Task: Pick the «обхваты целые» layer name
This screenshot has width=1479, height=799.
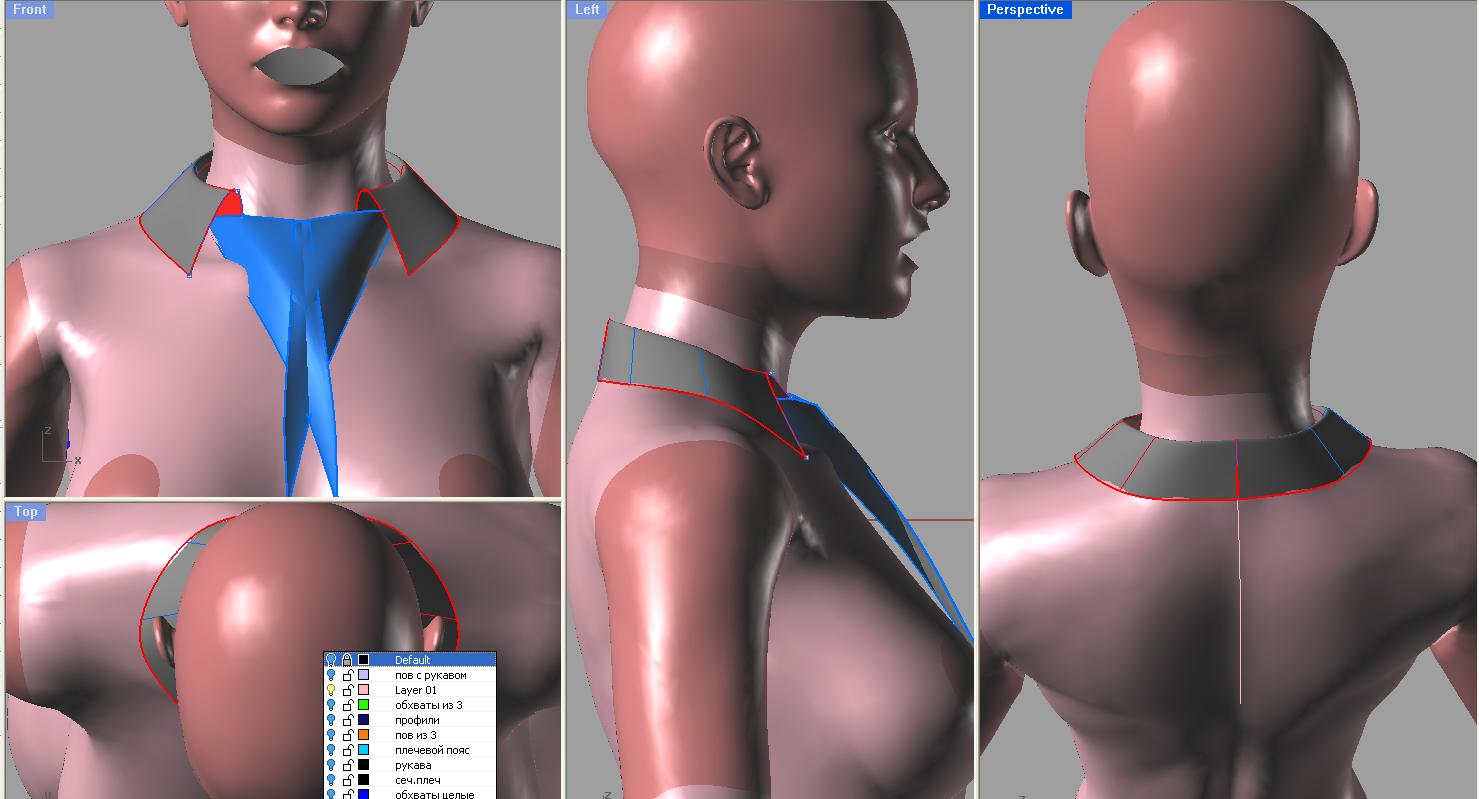Action: (434, 795)
